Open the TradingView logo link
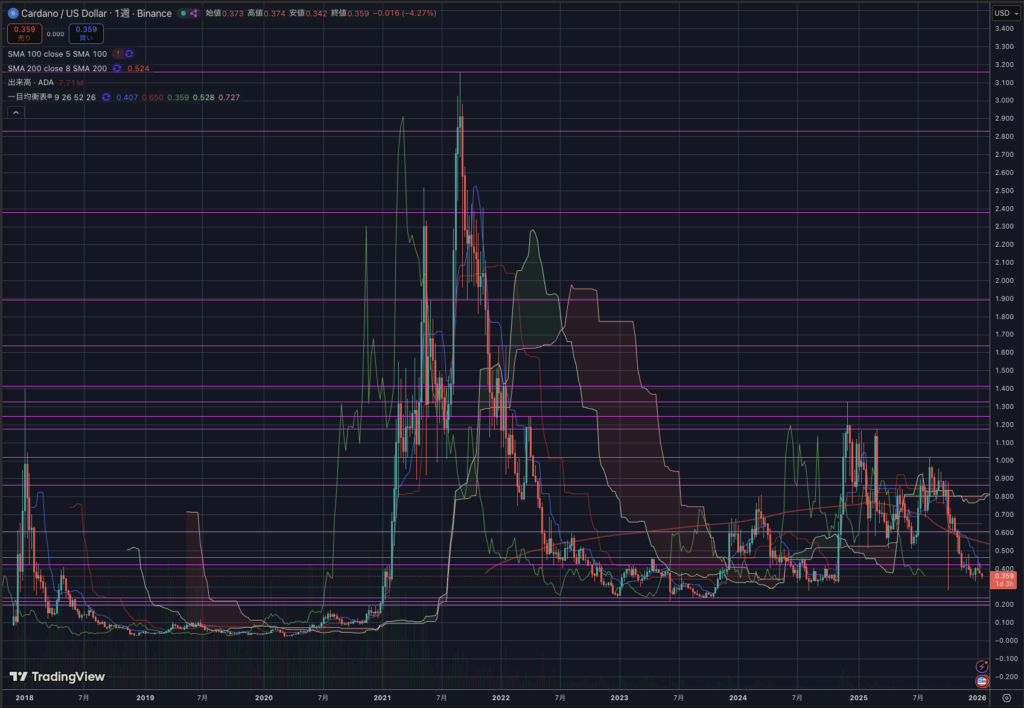This screenshot has width=1024, height=708. [x=49, y=676]
